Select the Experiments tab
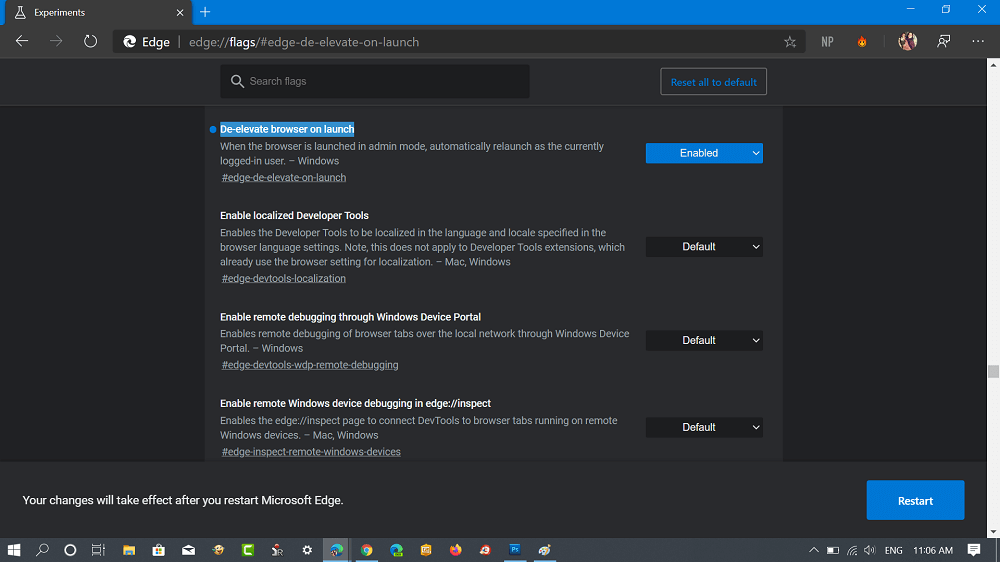This screenshot has height=562, width=1000. (x=99, y=12)
